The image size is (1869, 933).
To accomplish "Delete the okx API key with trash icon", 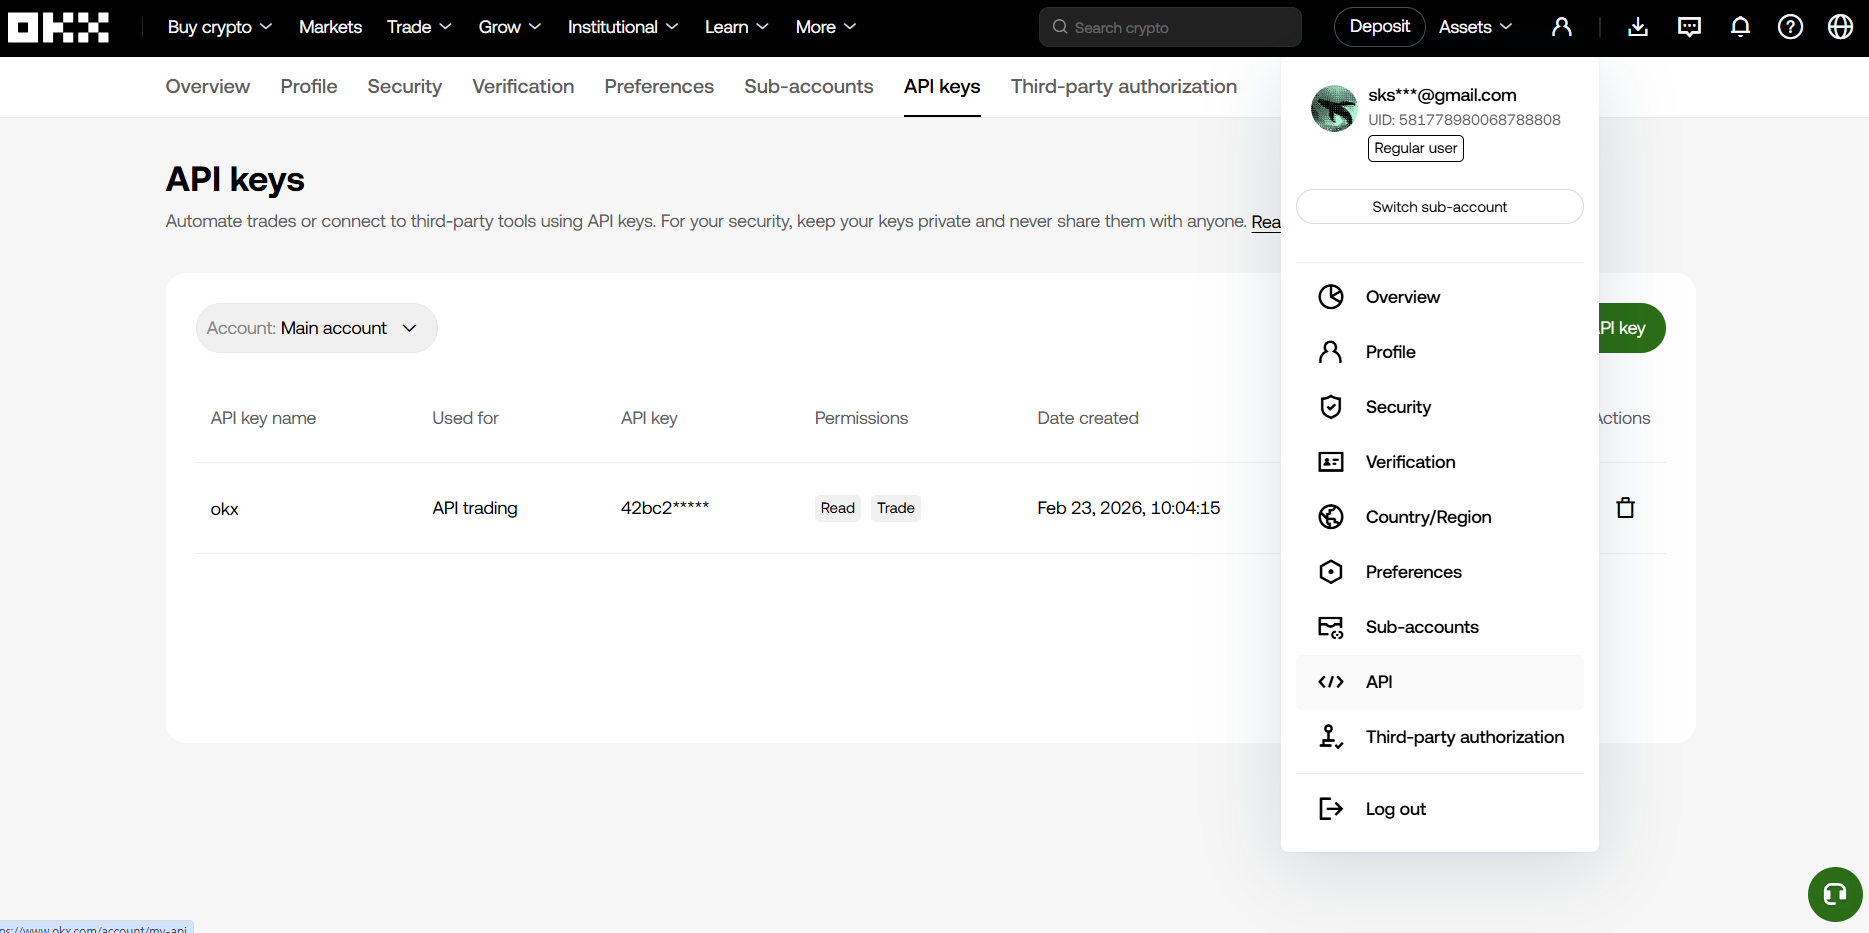I will click(1625, 508).
